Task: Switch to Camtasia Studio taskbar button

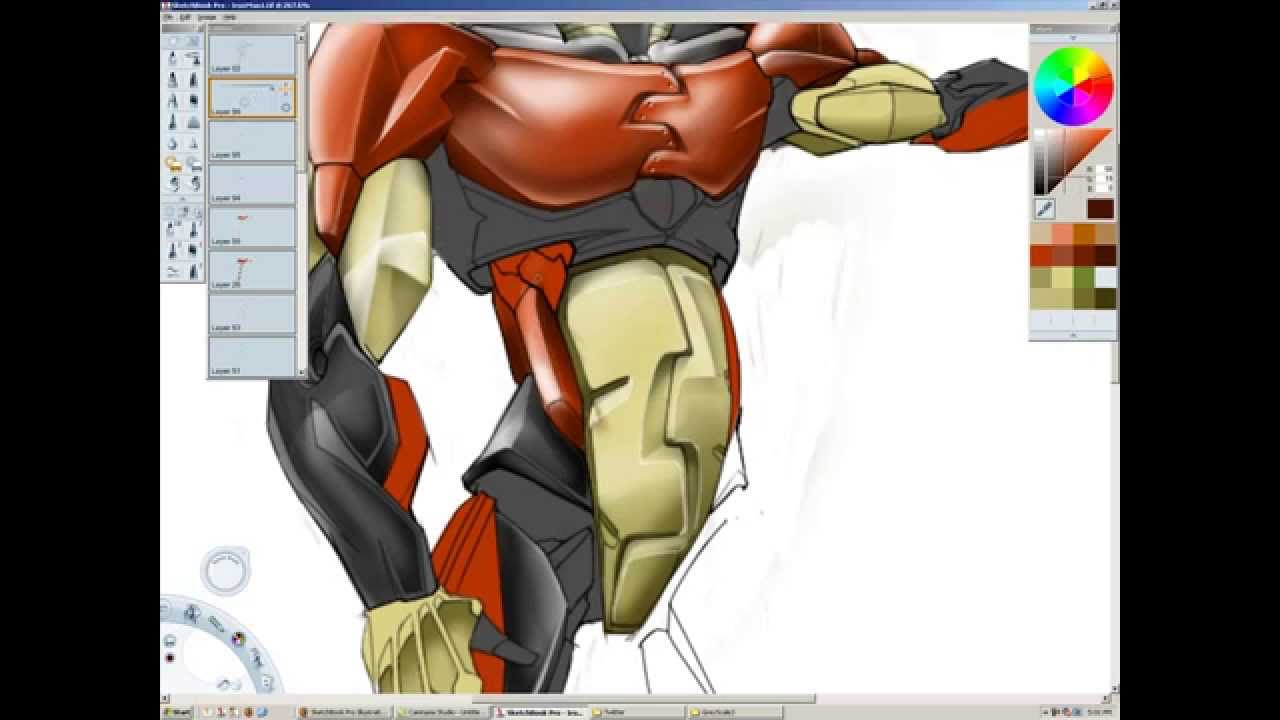Action: tap(443, 712)
